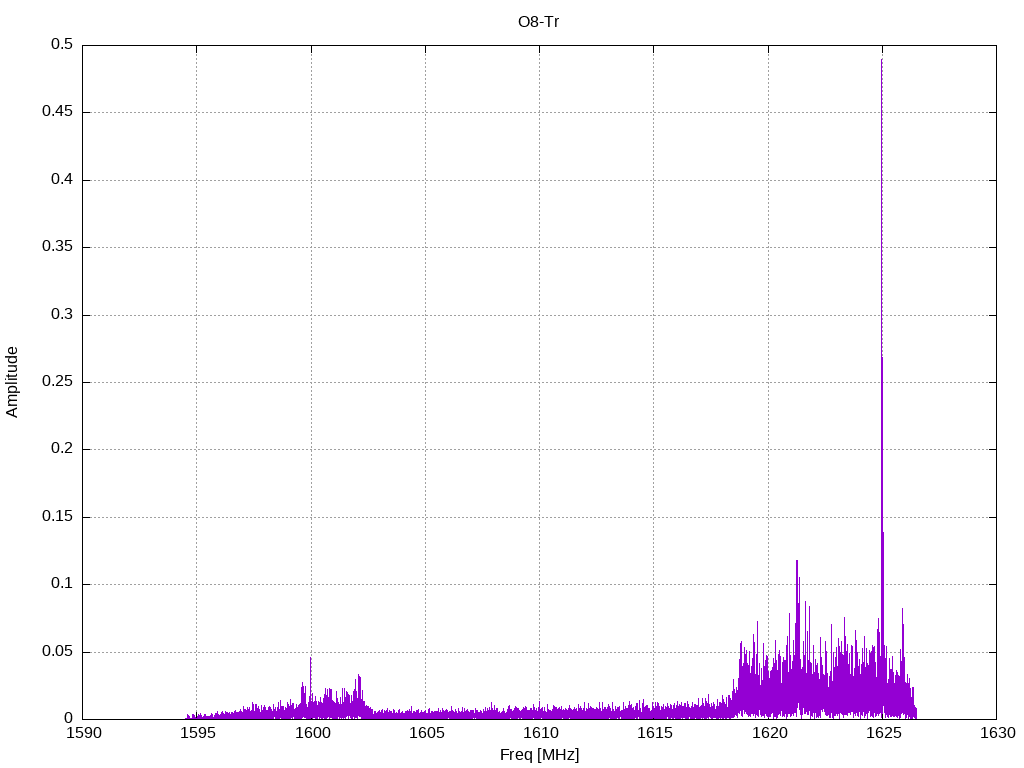Click the O8-Tr plot title
The width and height of the screenshot is (1024, 768).
(538, 22)
